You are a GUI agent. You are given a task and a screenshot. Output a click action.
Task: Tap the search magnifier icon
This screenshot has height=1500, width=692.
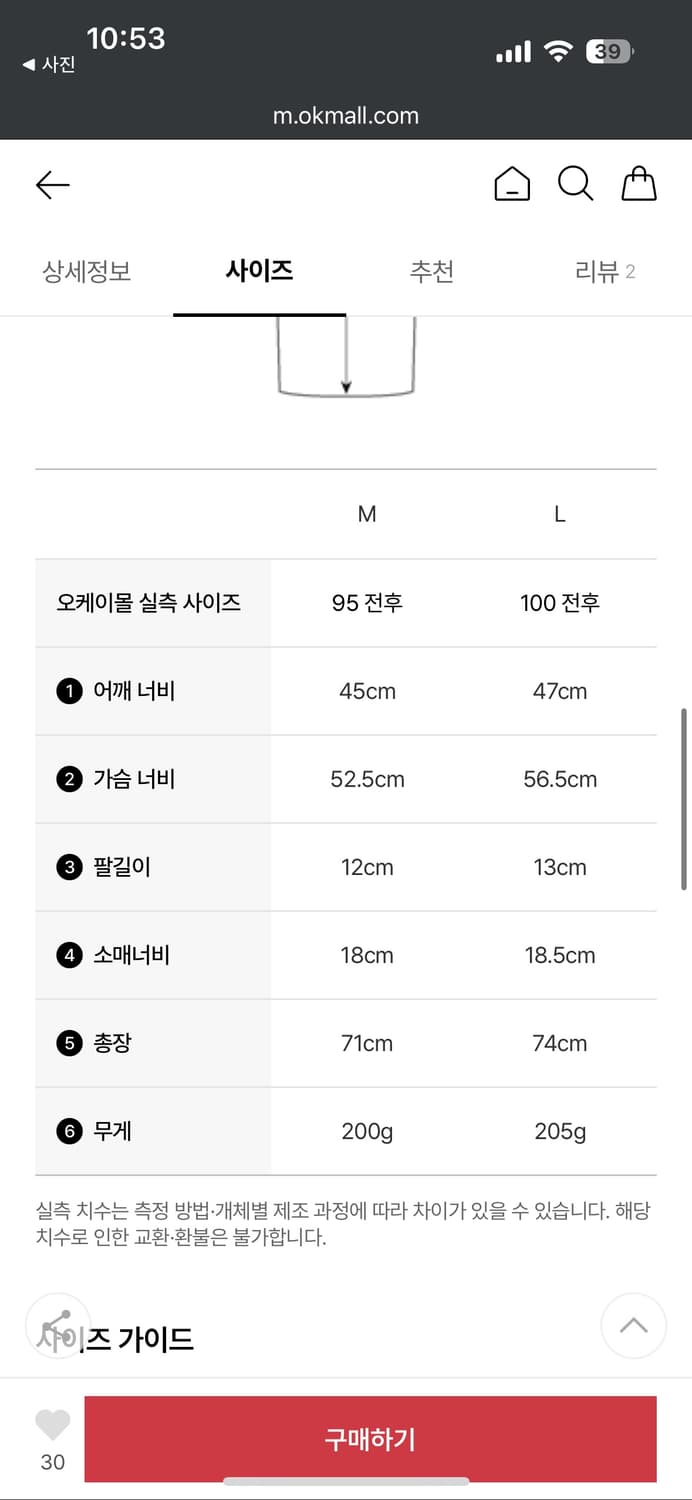pyautogui.click(x=575, y=185)
